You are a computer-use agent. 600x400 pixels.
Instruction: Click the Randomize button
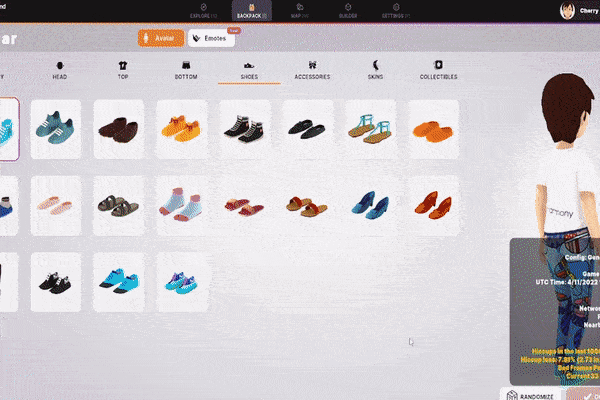click(531, 394)
